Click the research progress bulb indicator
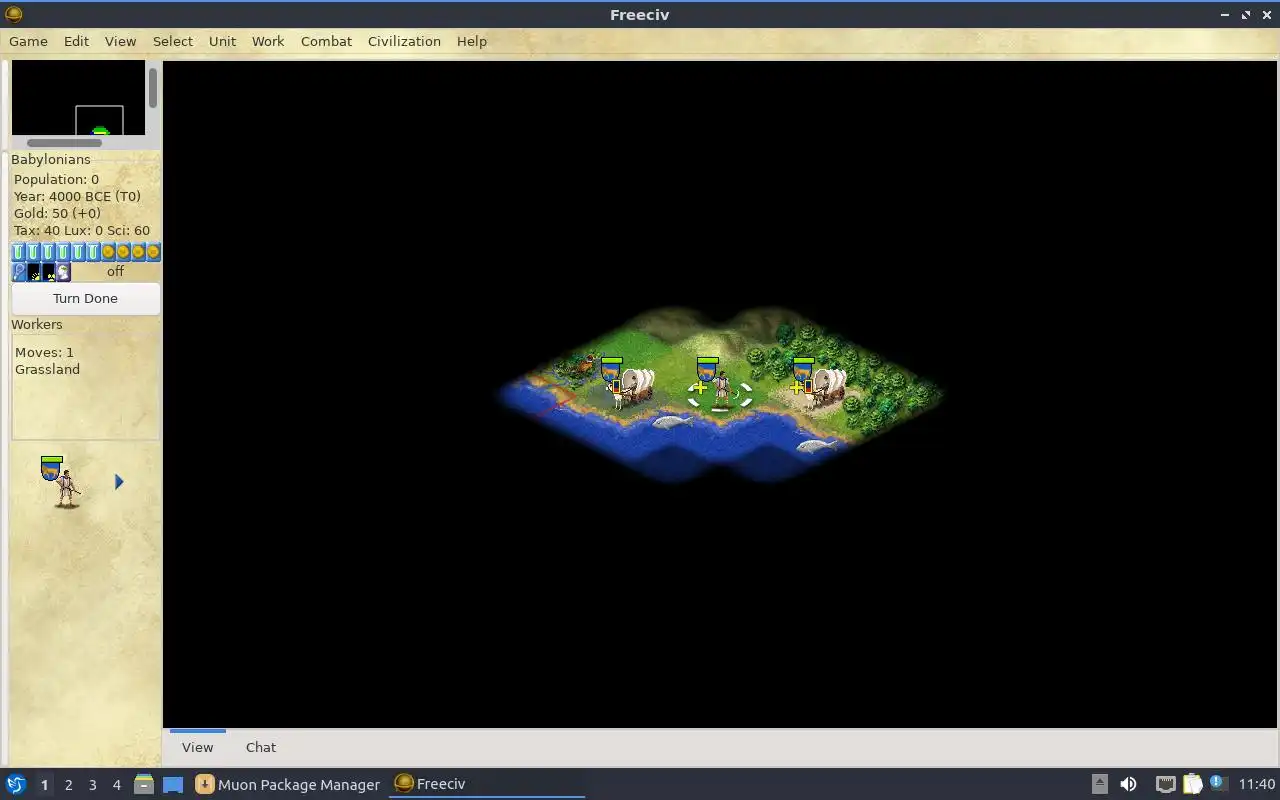Screen dimensions: 1280x800 pos(18,271)
